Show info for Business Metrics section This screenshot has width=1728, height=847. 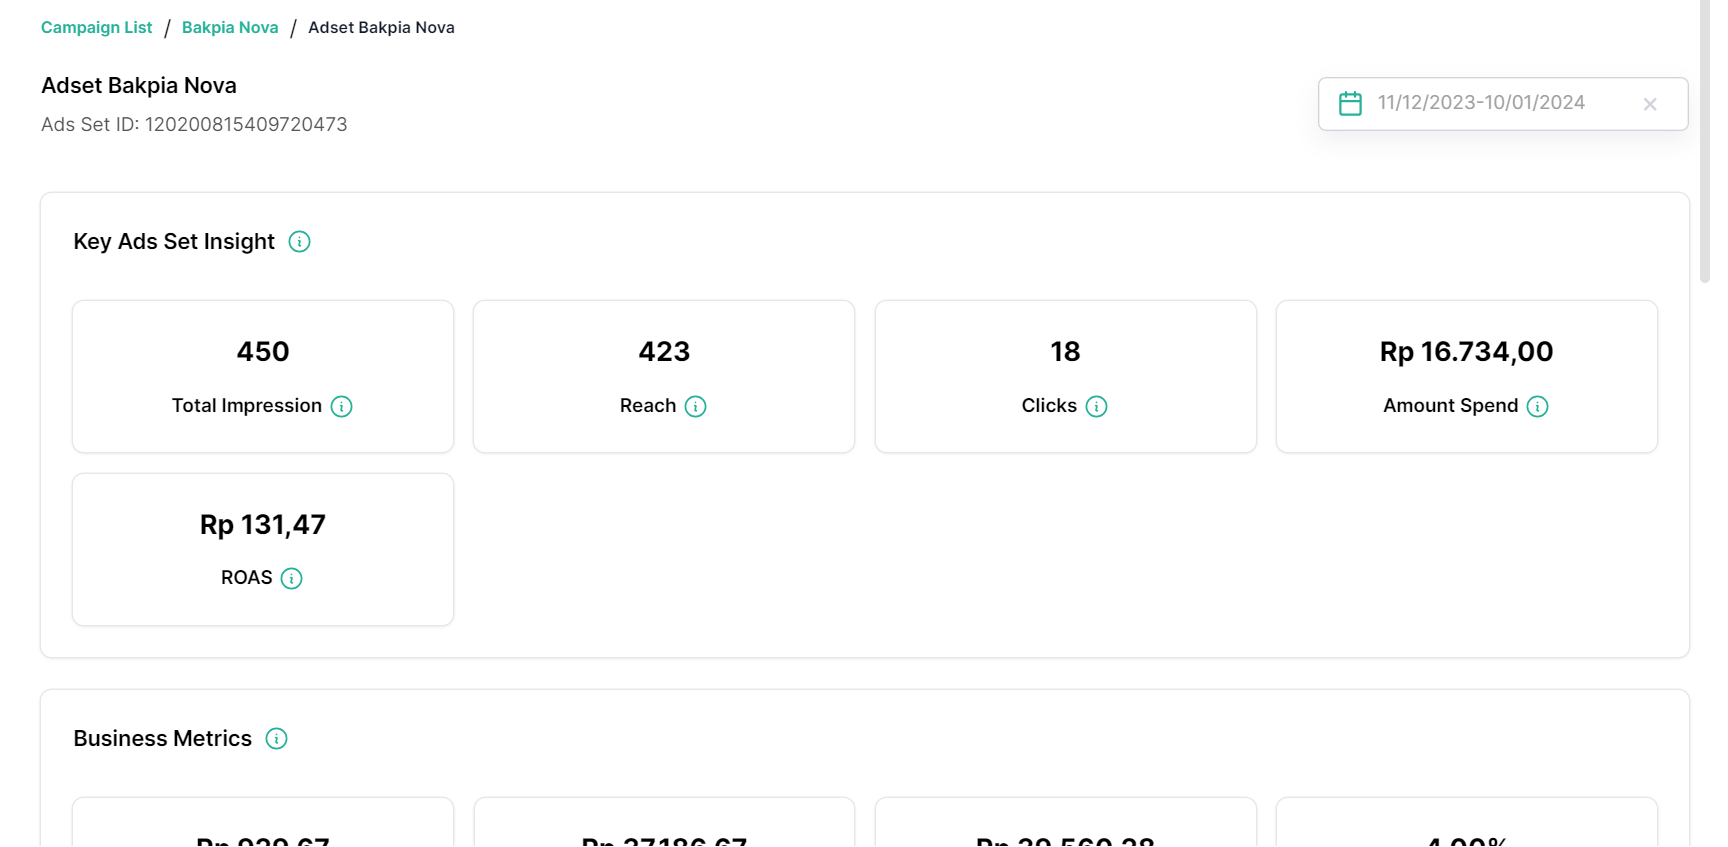coord(276,739)
